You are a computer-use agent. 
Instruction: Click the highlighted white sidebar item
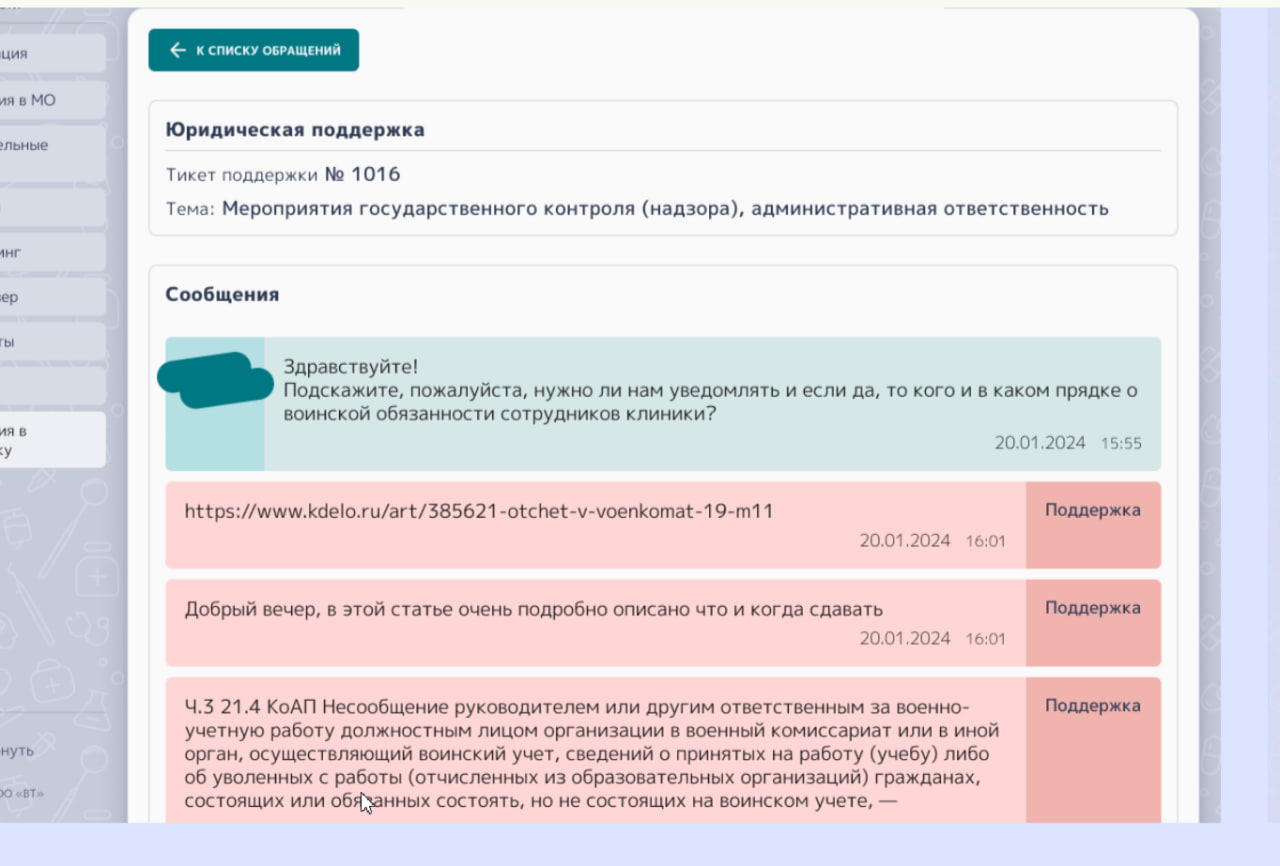52,440
